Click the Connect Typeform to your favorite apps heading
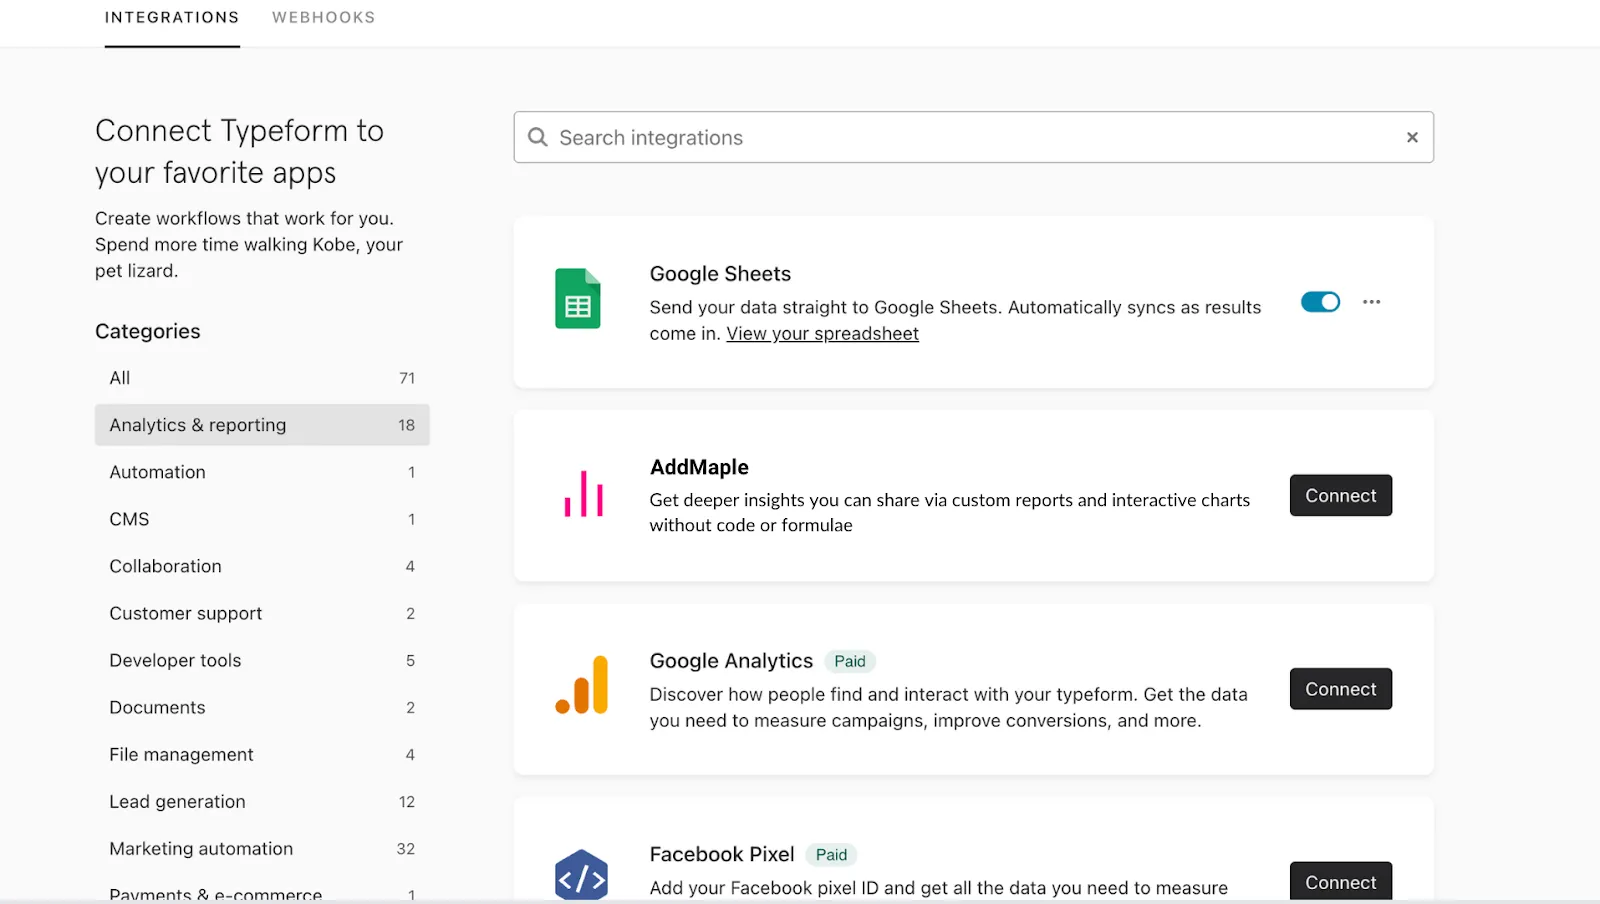This screenshot has width=1600, height=904. pos(240,151)
